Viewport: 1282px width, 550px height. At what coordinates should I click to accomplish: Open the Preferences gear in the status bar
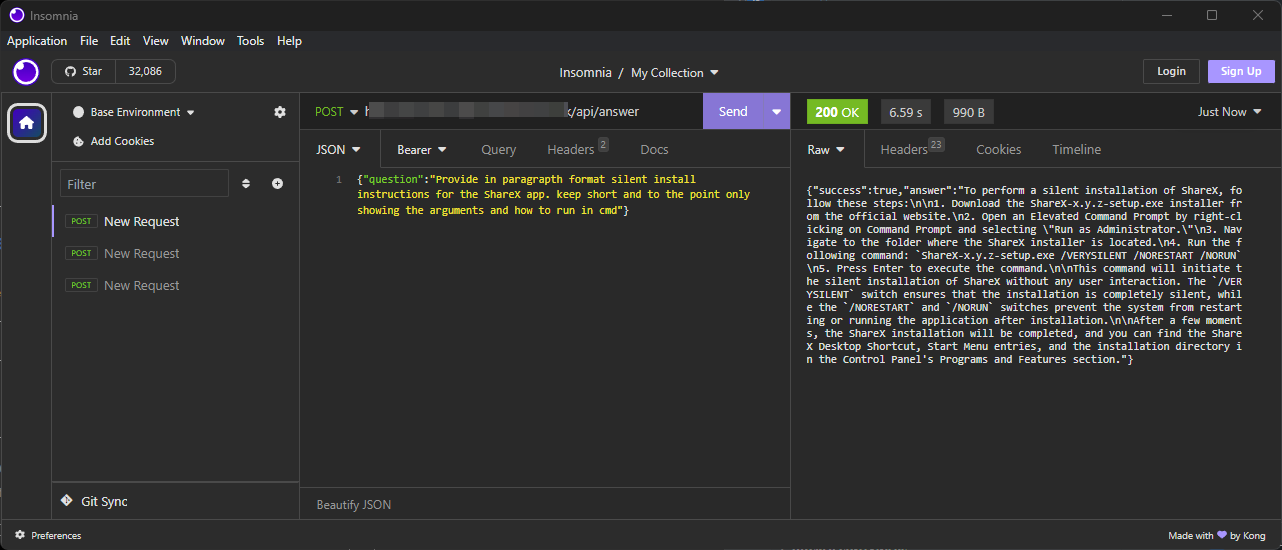(20, 536)
